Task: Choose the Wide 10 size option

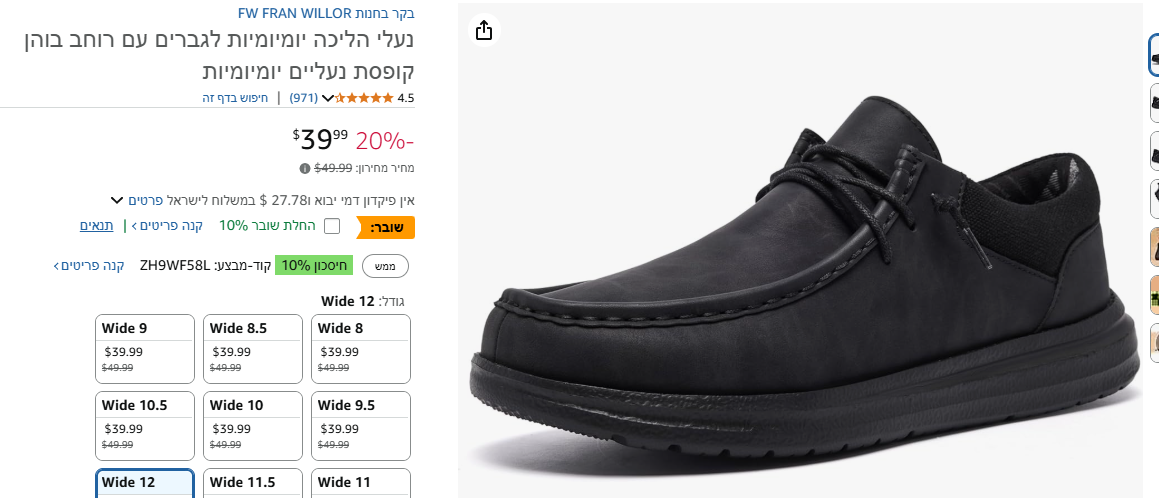Action: coord(253,425)
